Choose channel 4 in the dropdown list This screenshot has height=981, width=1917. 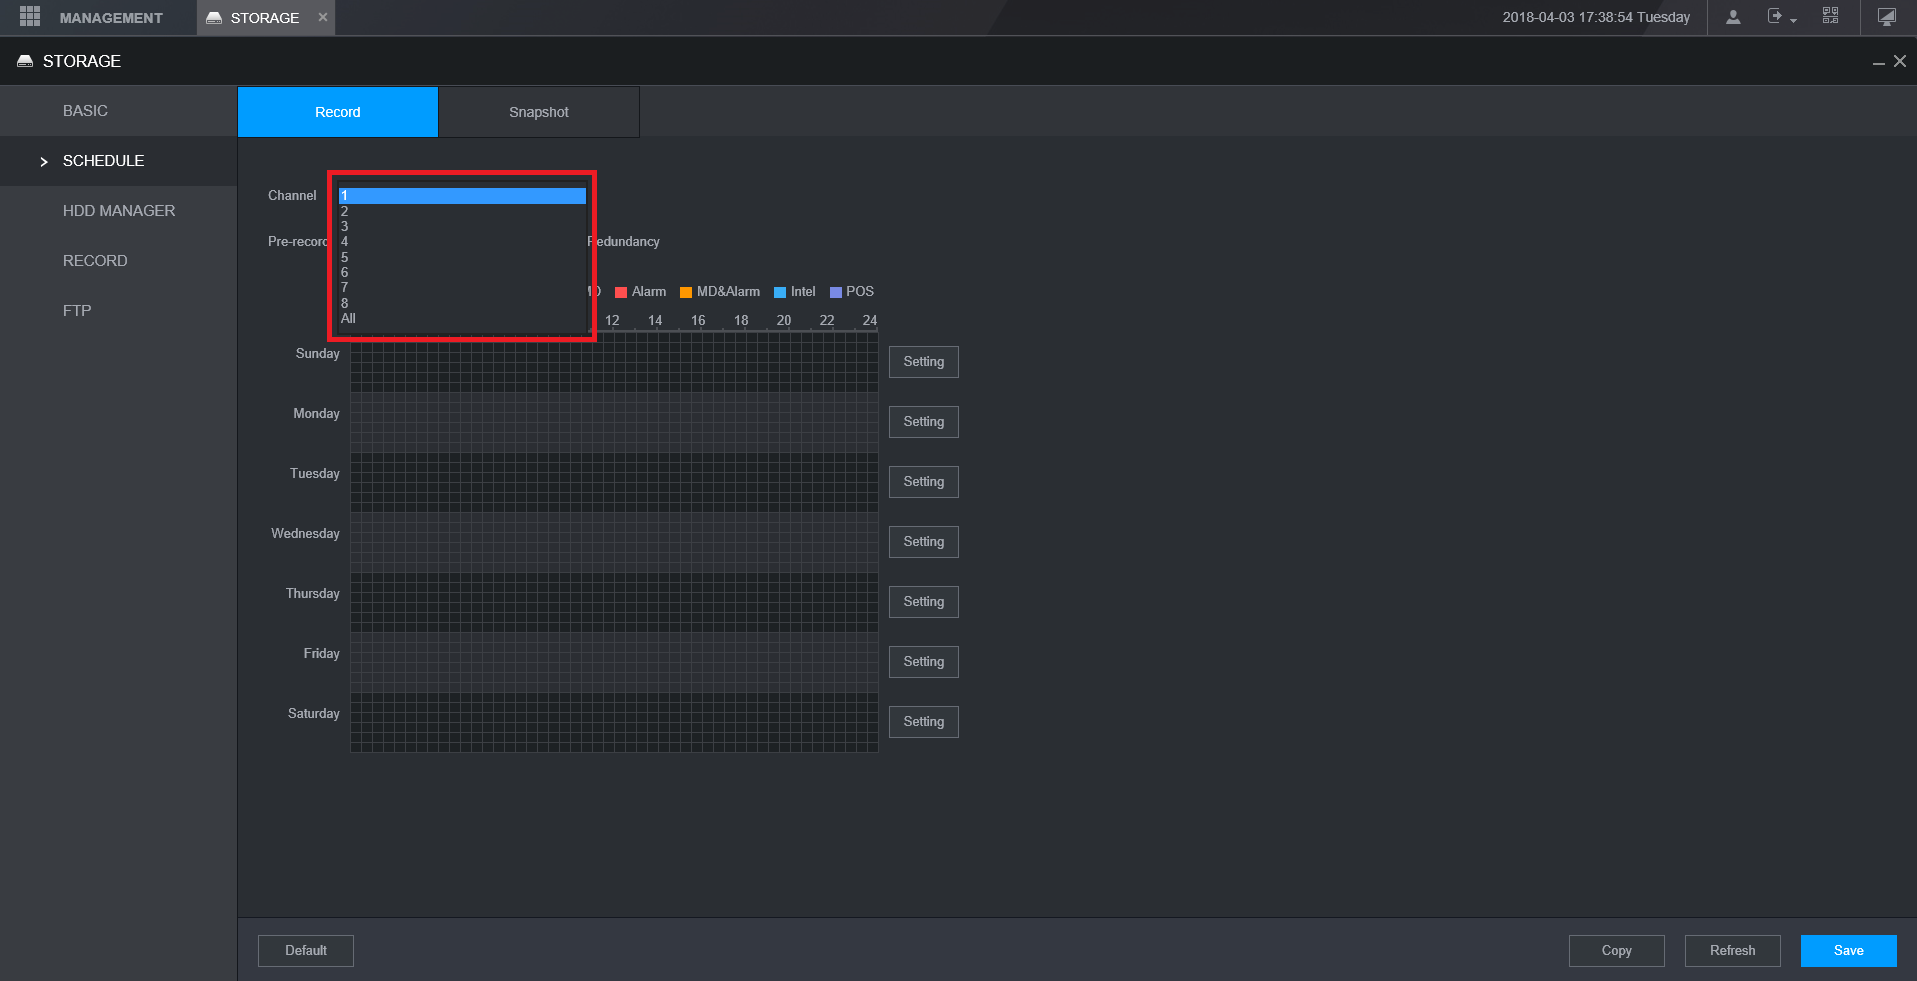click(x=462, y=242)
